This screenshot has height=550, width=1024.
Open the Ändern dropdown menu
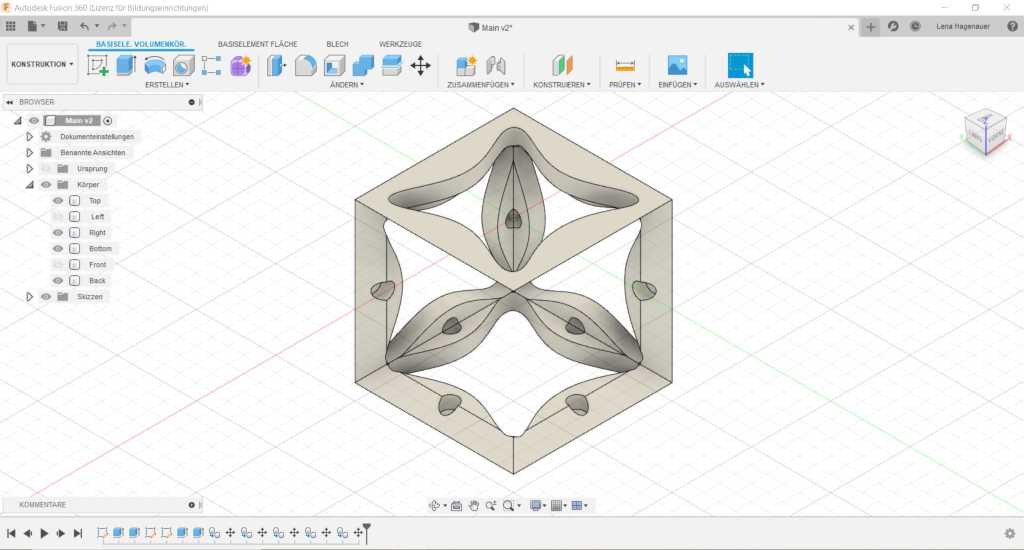(347, 84)
